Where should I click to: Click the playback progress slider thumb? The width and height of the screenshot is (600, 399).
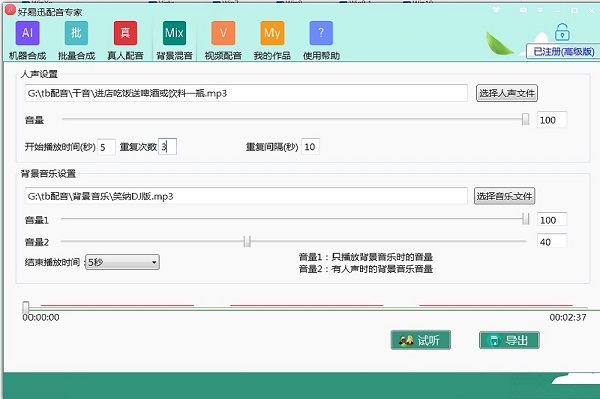(26, 307)
